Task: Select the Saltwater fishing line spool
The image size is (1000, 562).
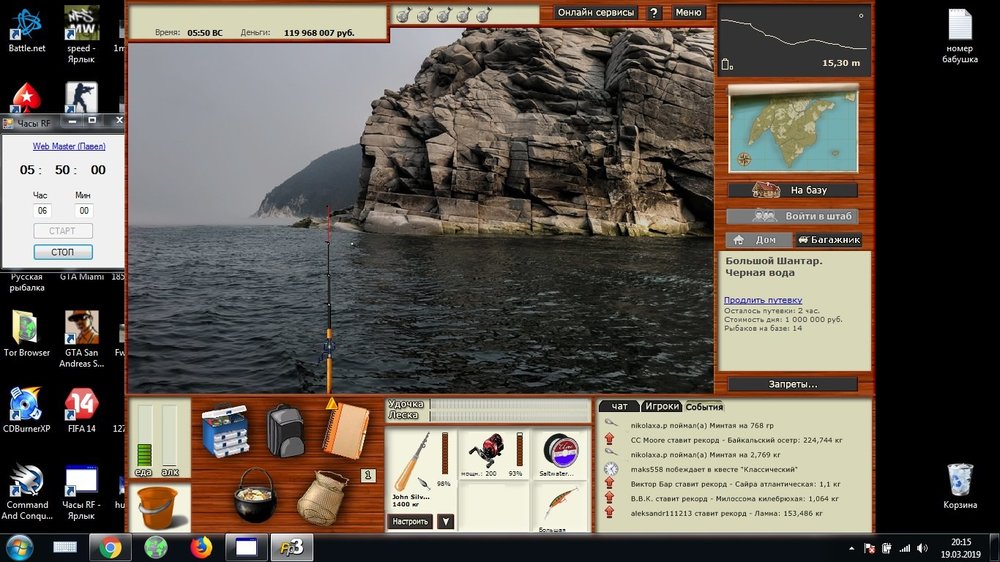Action: click(561, 451)
